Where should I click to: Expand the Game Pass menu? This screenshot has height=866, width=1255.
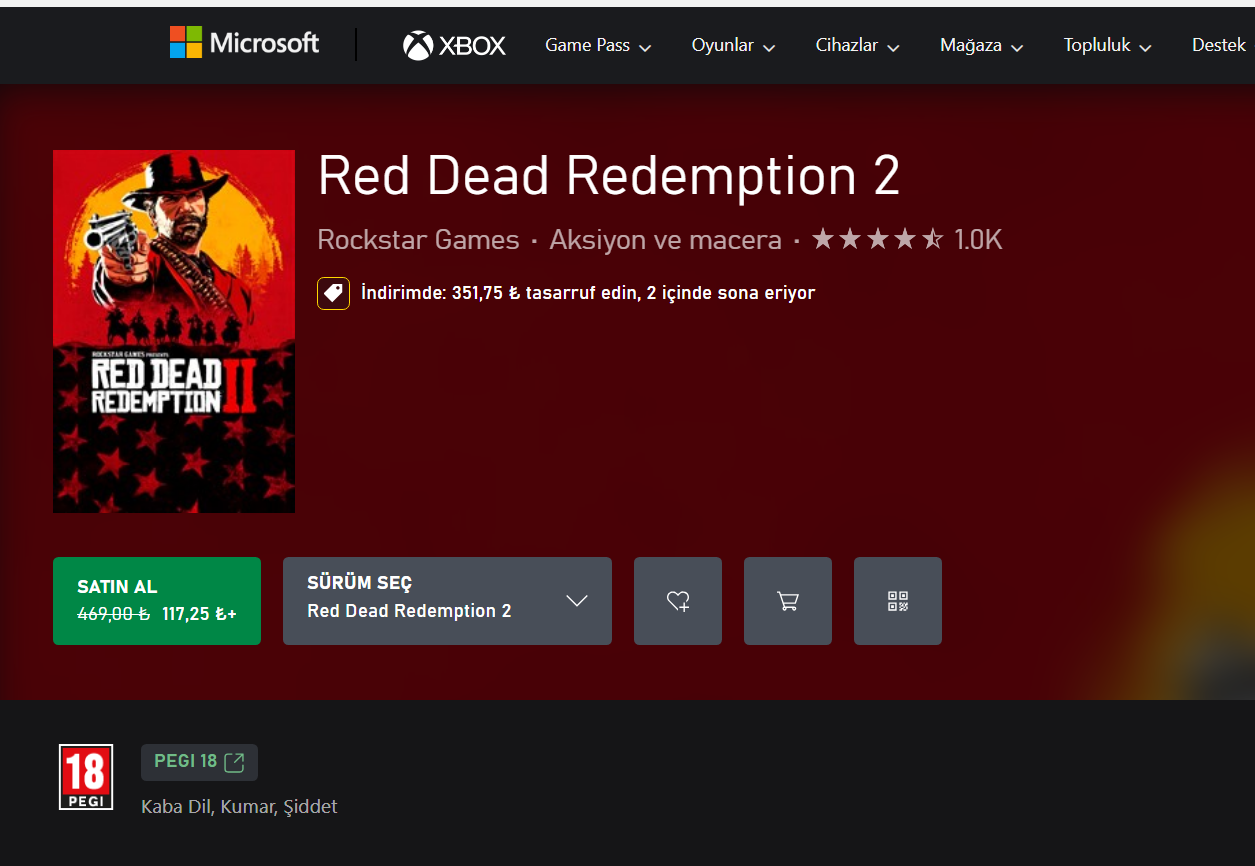(598, 46)
